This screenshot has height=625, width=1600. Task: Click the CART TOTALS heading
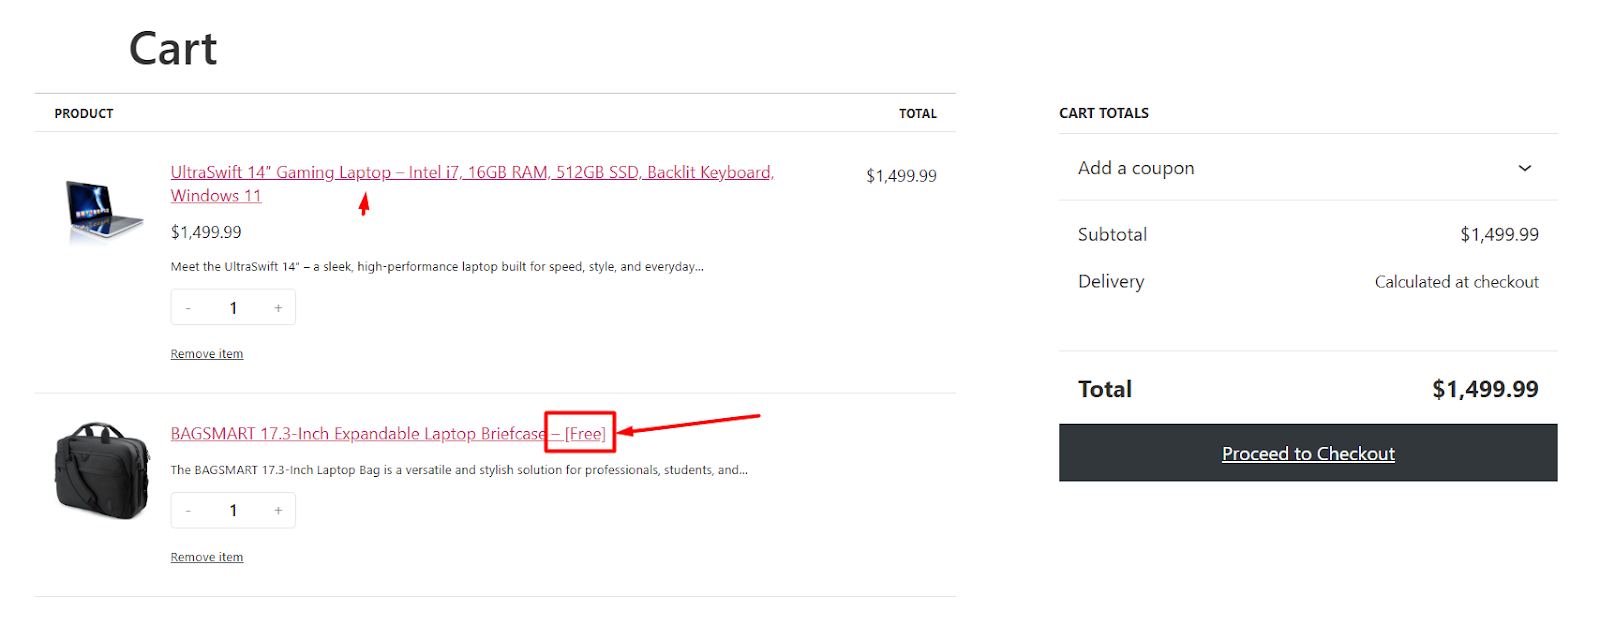click(x=1104, y=113)
